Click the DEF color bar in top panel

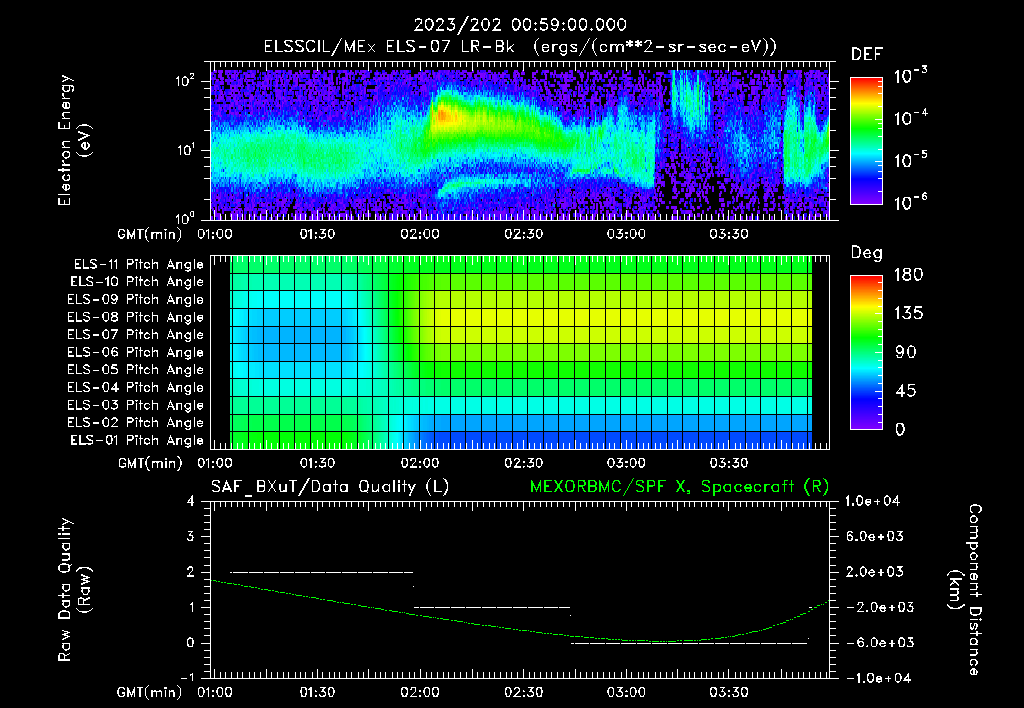click(x=867, y=141)
